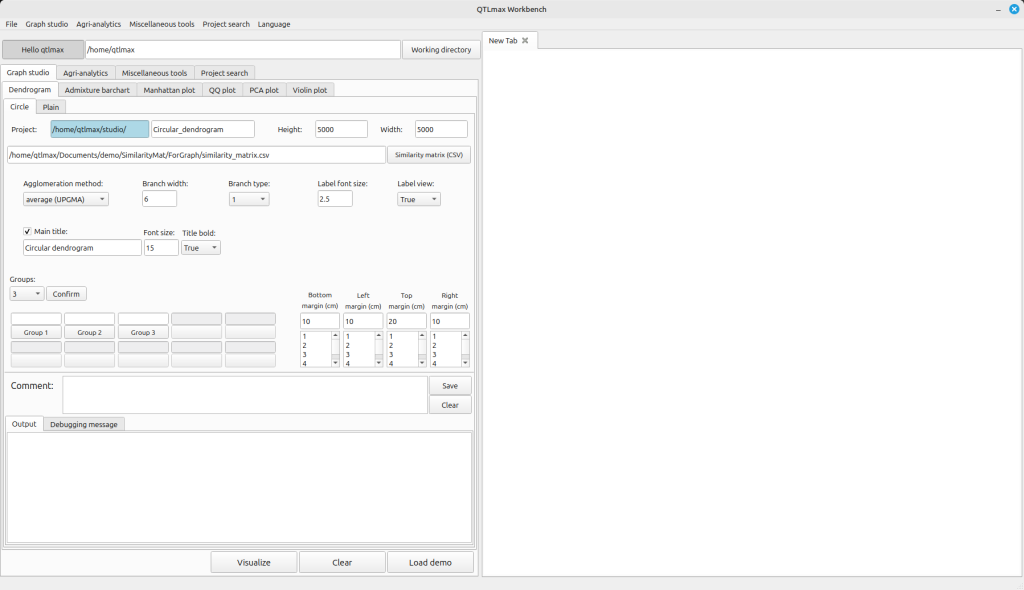Select the Plain dendrogram tab
This screenshot has width=1024, height=590.
click(51, 107)
